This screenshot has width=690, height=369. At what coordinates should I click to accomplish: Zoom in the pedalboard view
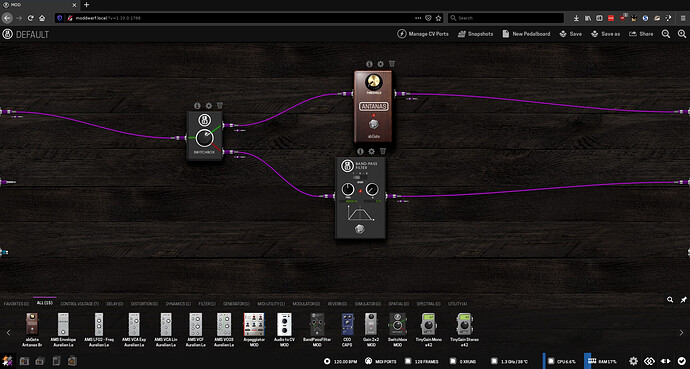[682, 34]
